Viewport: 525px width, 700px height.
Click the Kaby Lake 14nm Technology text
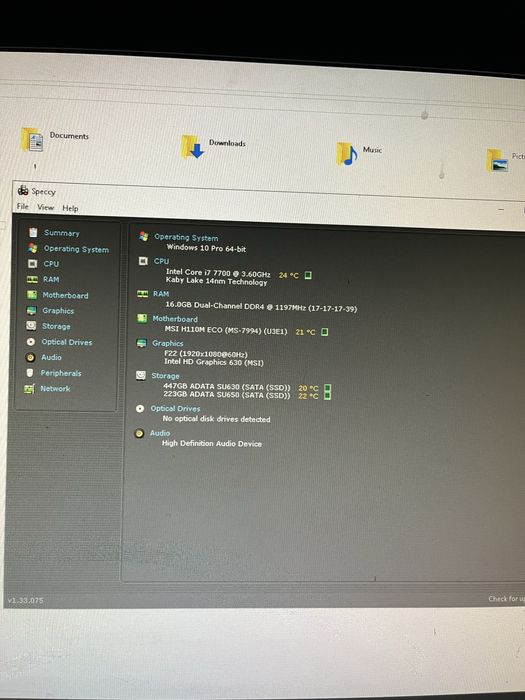216,281
